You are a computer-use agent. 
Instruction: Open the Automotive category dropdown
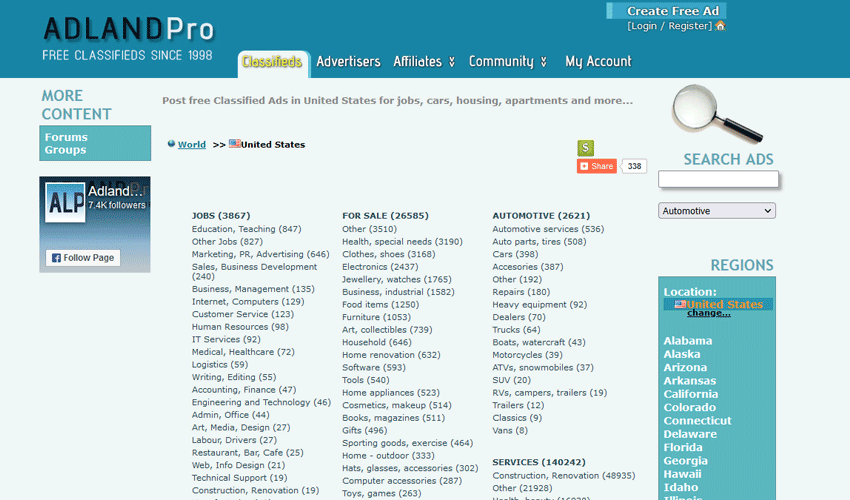[x=717, y=210]
